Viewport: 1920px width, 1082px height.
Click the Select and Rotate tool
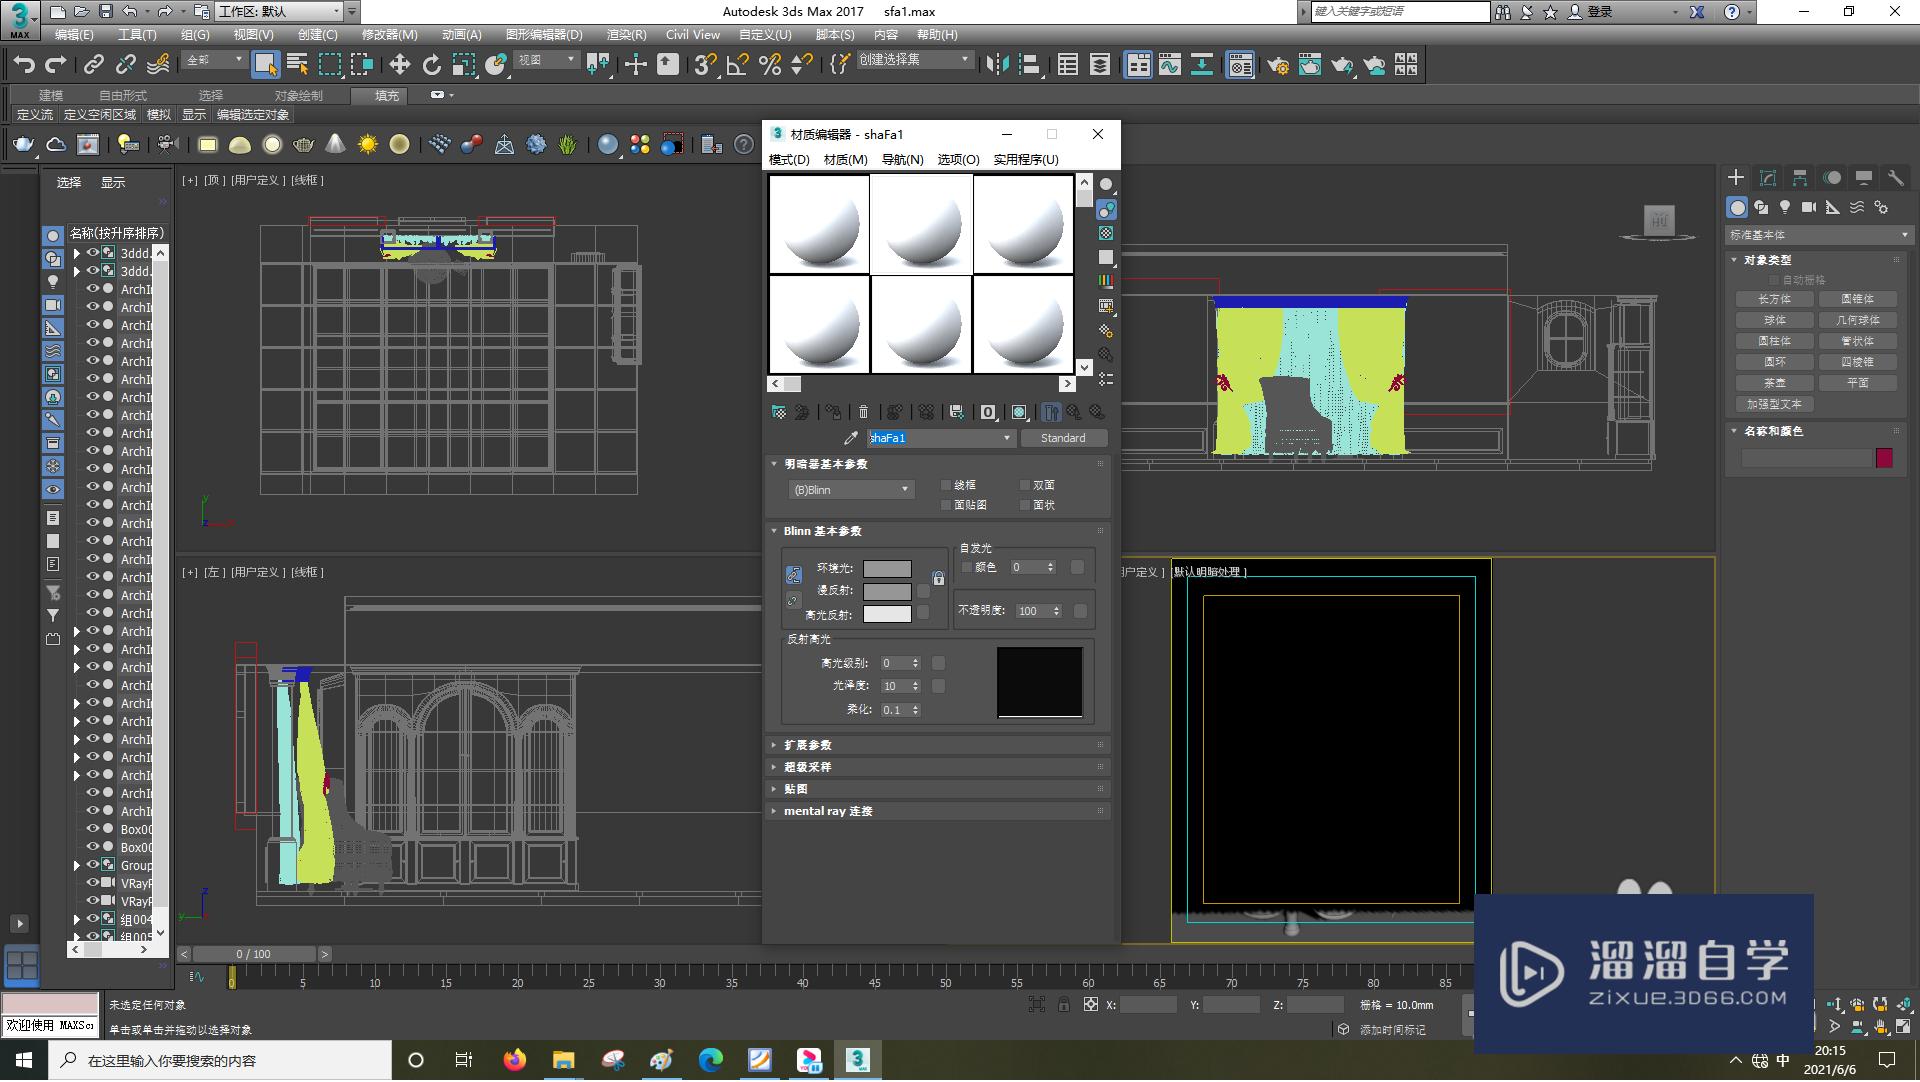point(431,65)
